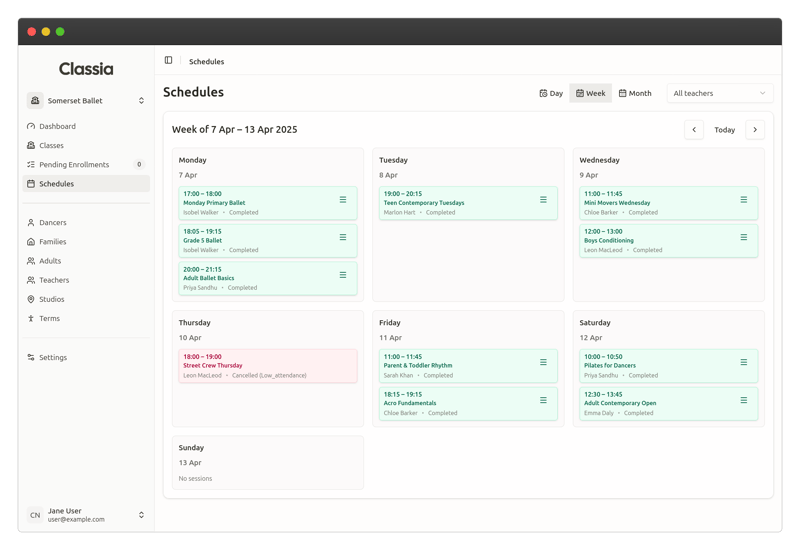This screenshot has width=800, height=550.
Task: Open menu icon for Grade 5 Ballet
Action: pyautogui.click(x=343, y=237)
